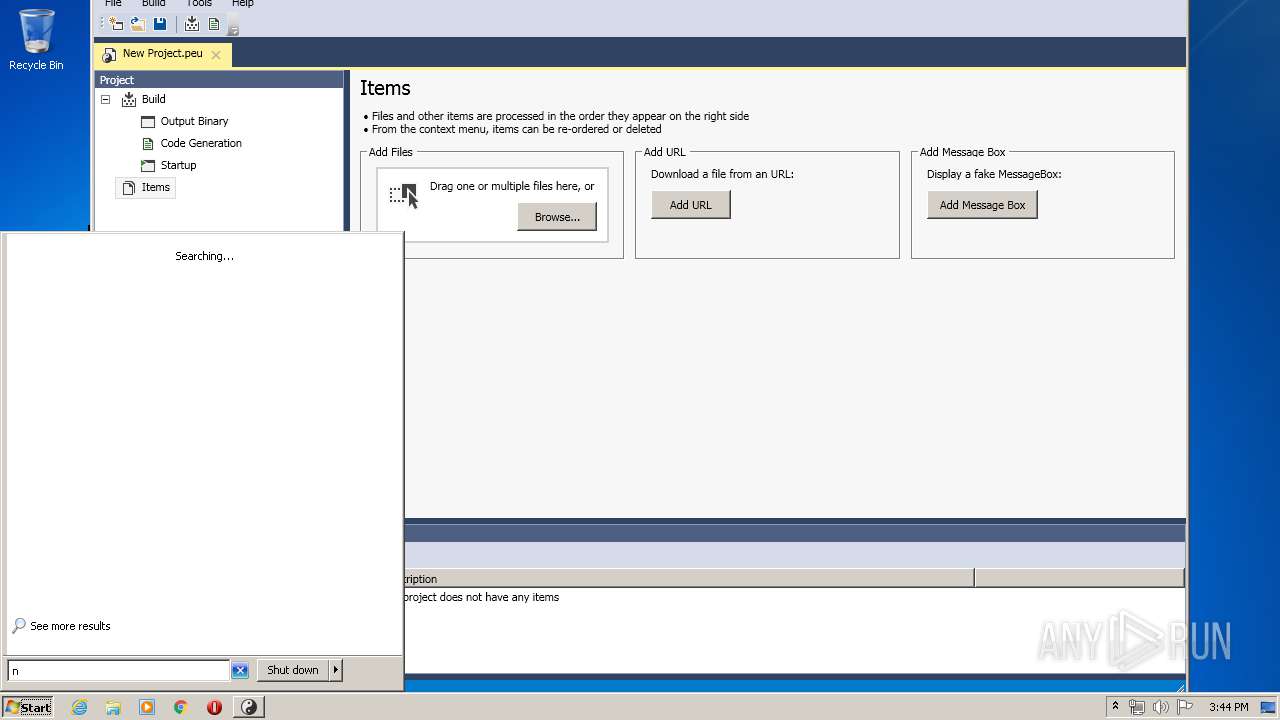Click the project has no items message
Image resolution: width=1280 pixels, height=720 pixels.
coord(481,597)
